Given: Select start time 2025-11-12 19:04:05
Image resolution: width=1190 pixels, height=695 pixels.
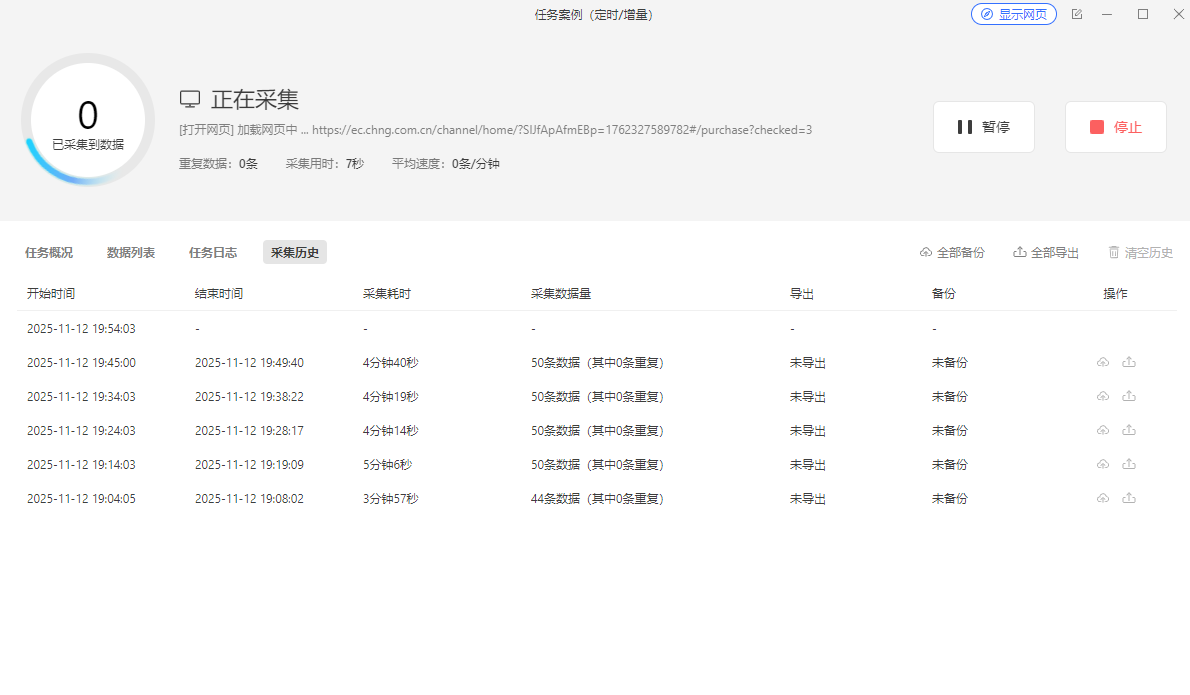Looking at the screenshot, I should (81, 499).
